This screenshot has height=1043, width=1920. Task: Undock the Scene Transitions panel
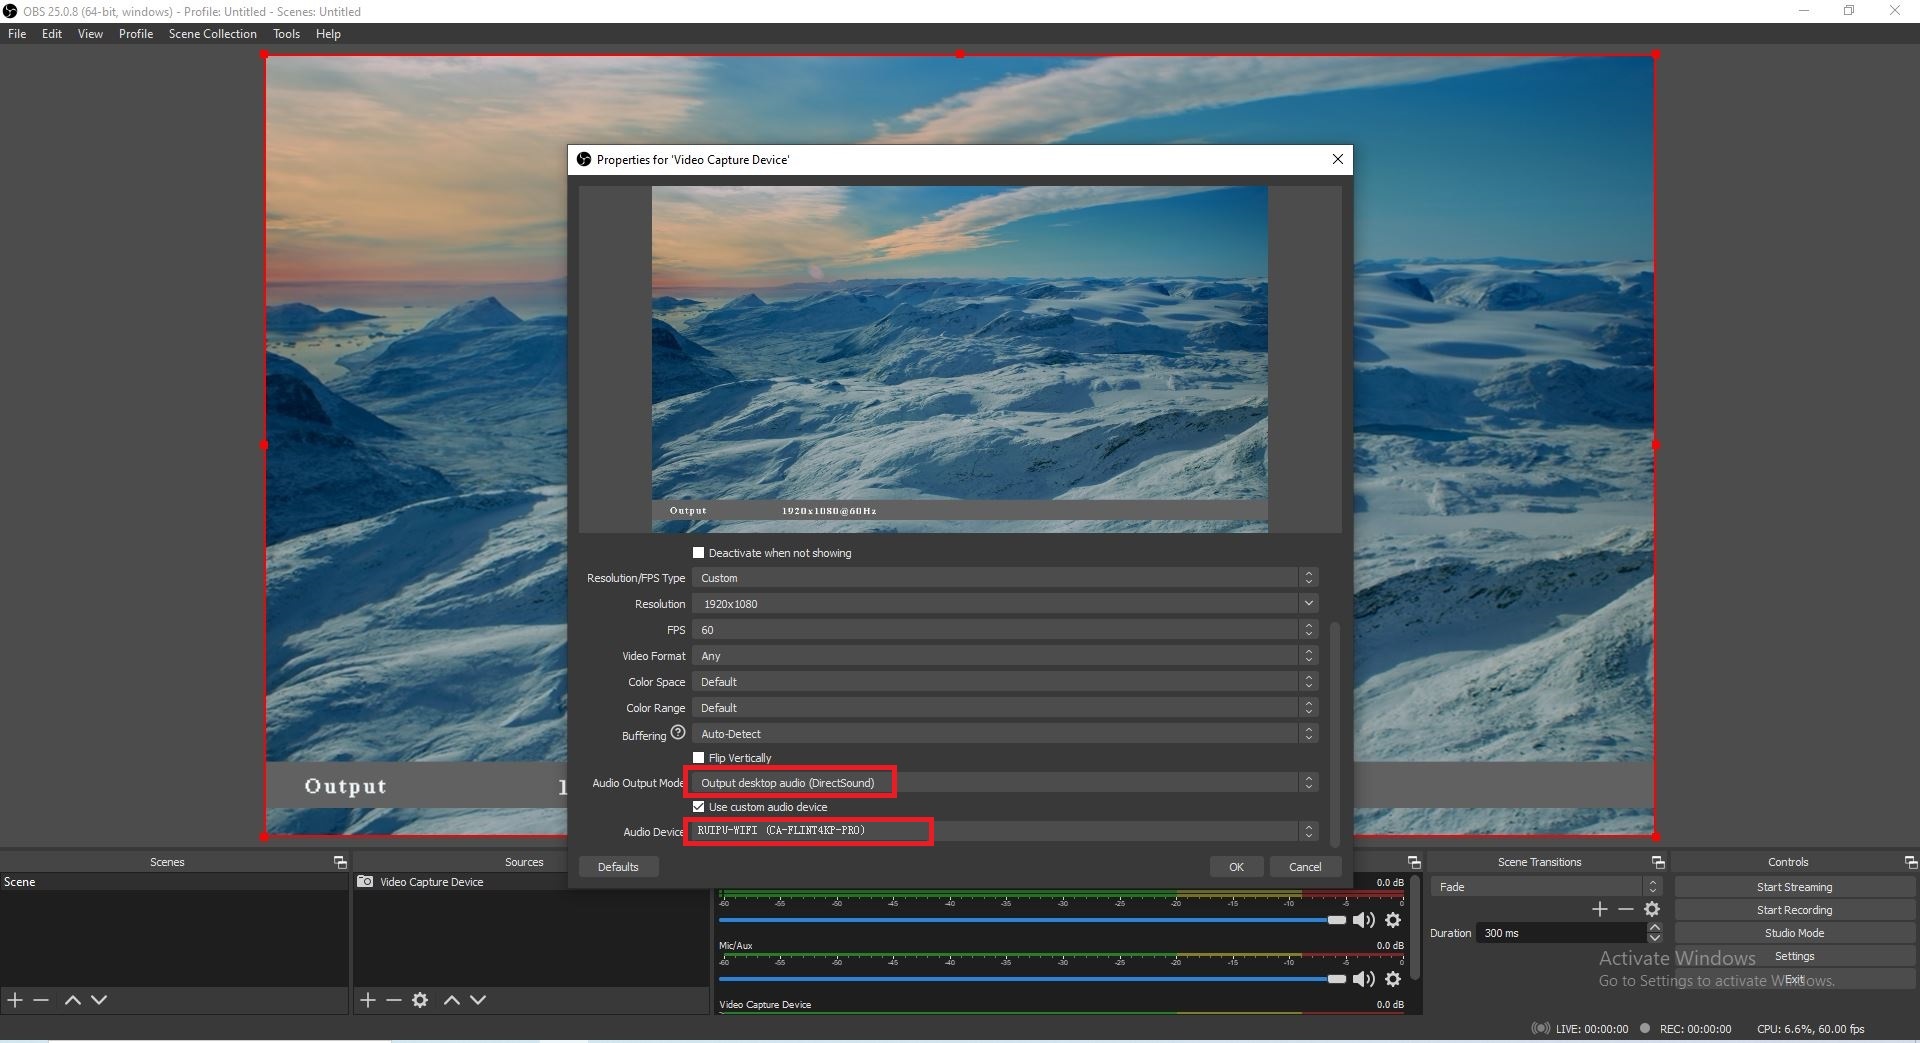pyautogui.click(x=1658, y=862)
